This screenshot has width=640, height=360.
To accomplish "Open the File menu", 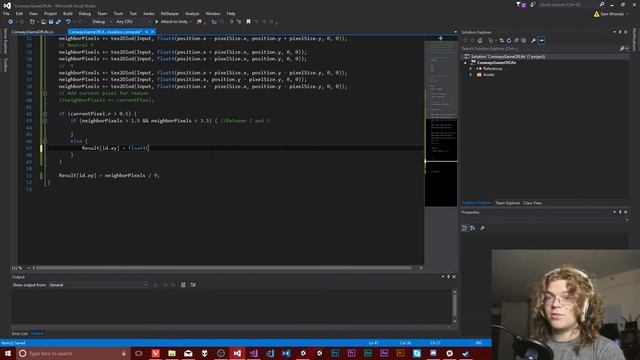I will point(6,13).
